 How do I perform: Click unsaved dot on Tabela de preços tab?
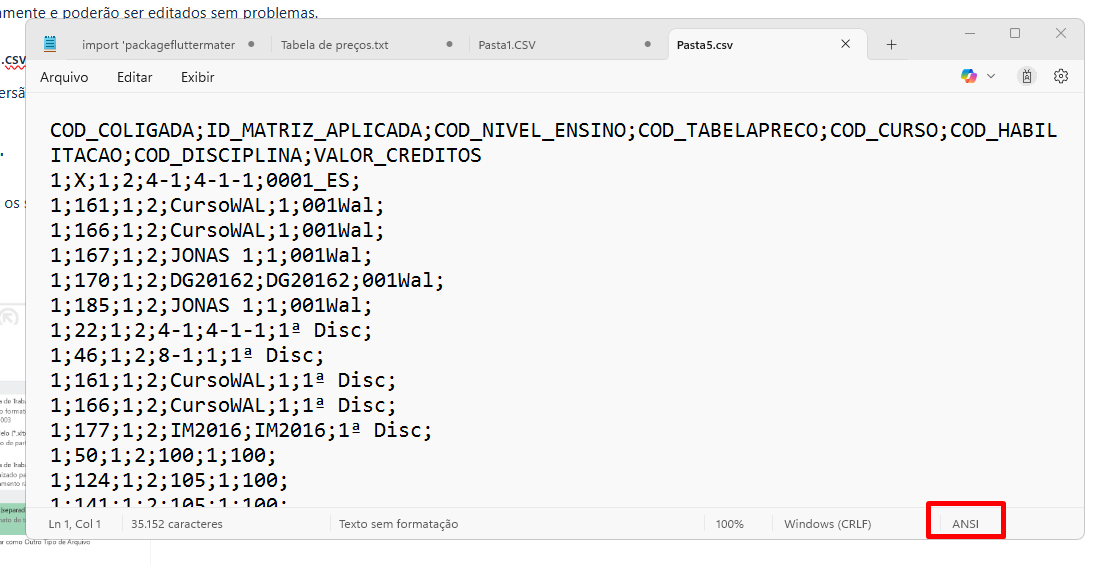click(452, 44)
